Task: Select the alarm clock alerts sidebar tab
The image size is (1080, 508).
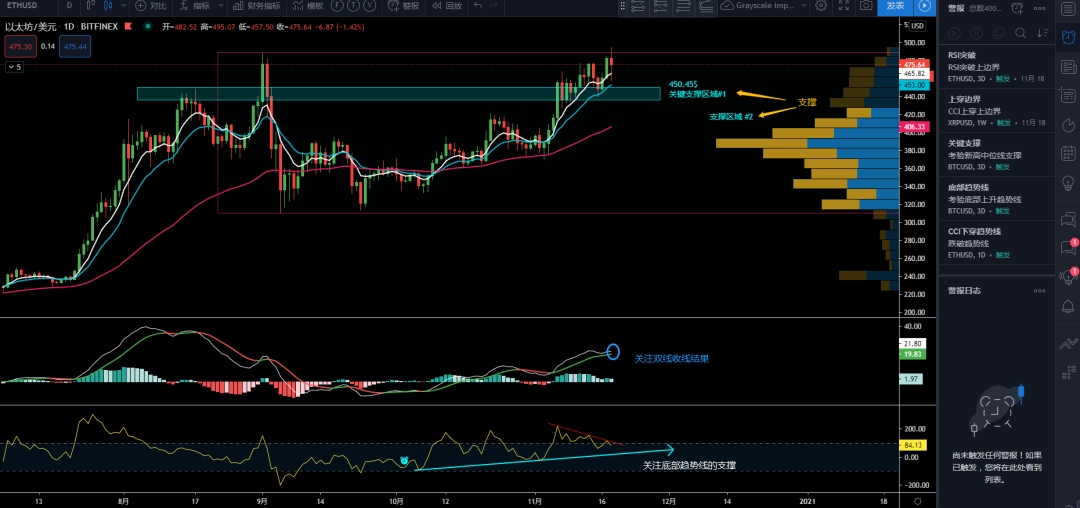Action: pos(1068,37)
